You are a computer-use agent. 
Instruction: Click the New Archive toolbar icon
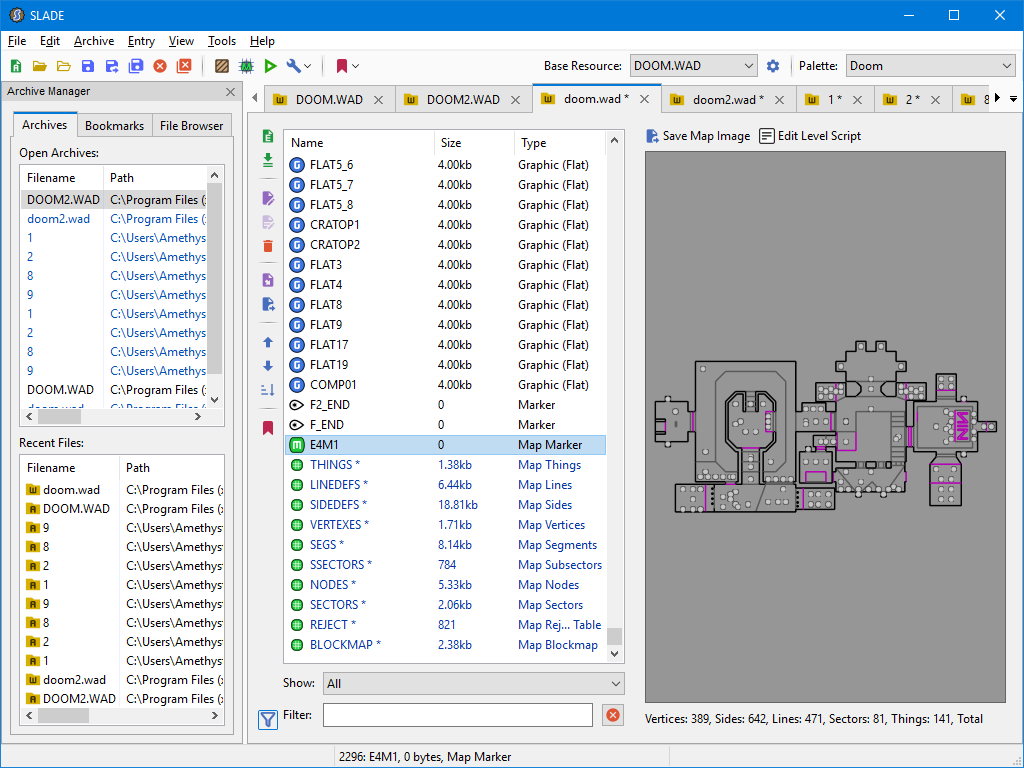[15, 66]
